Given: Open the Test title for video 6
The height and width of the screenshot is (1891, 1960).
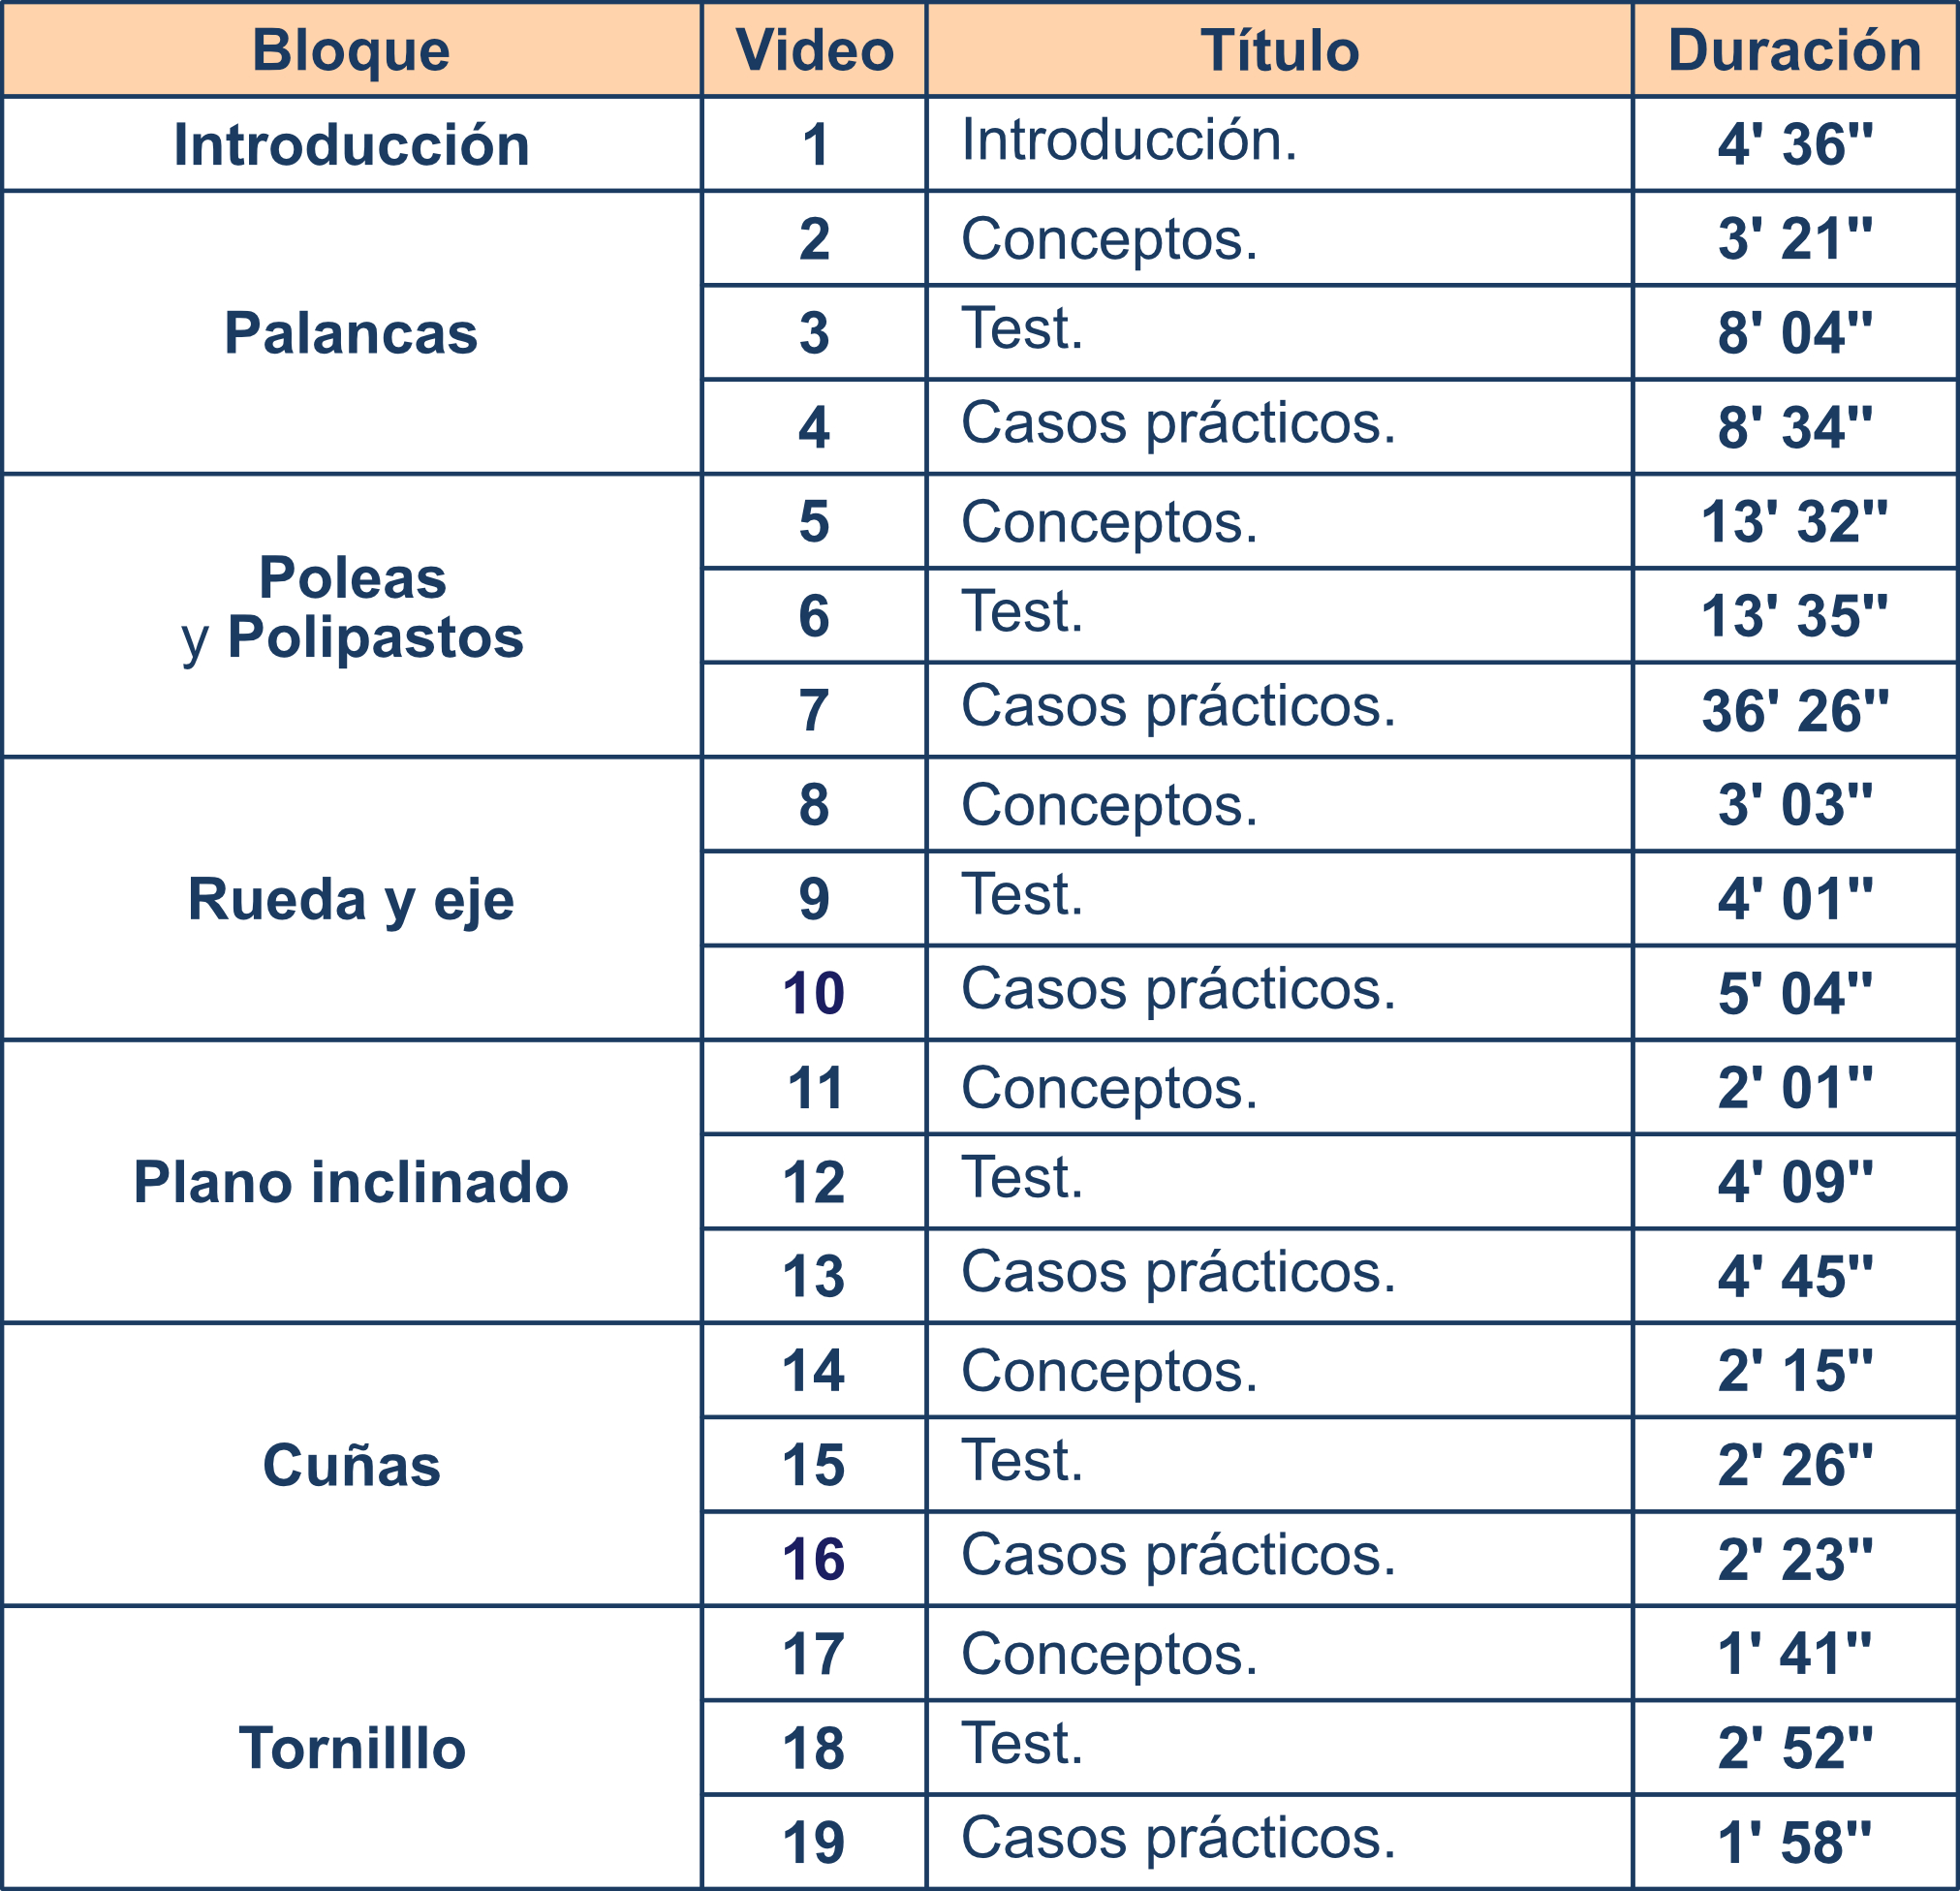Looking at the screenshot, I should point(1022,611).
